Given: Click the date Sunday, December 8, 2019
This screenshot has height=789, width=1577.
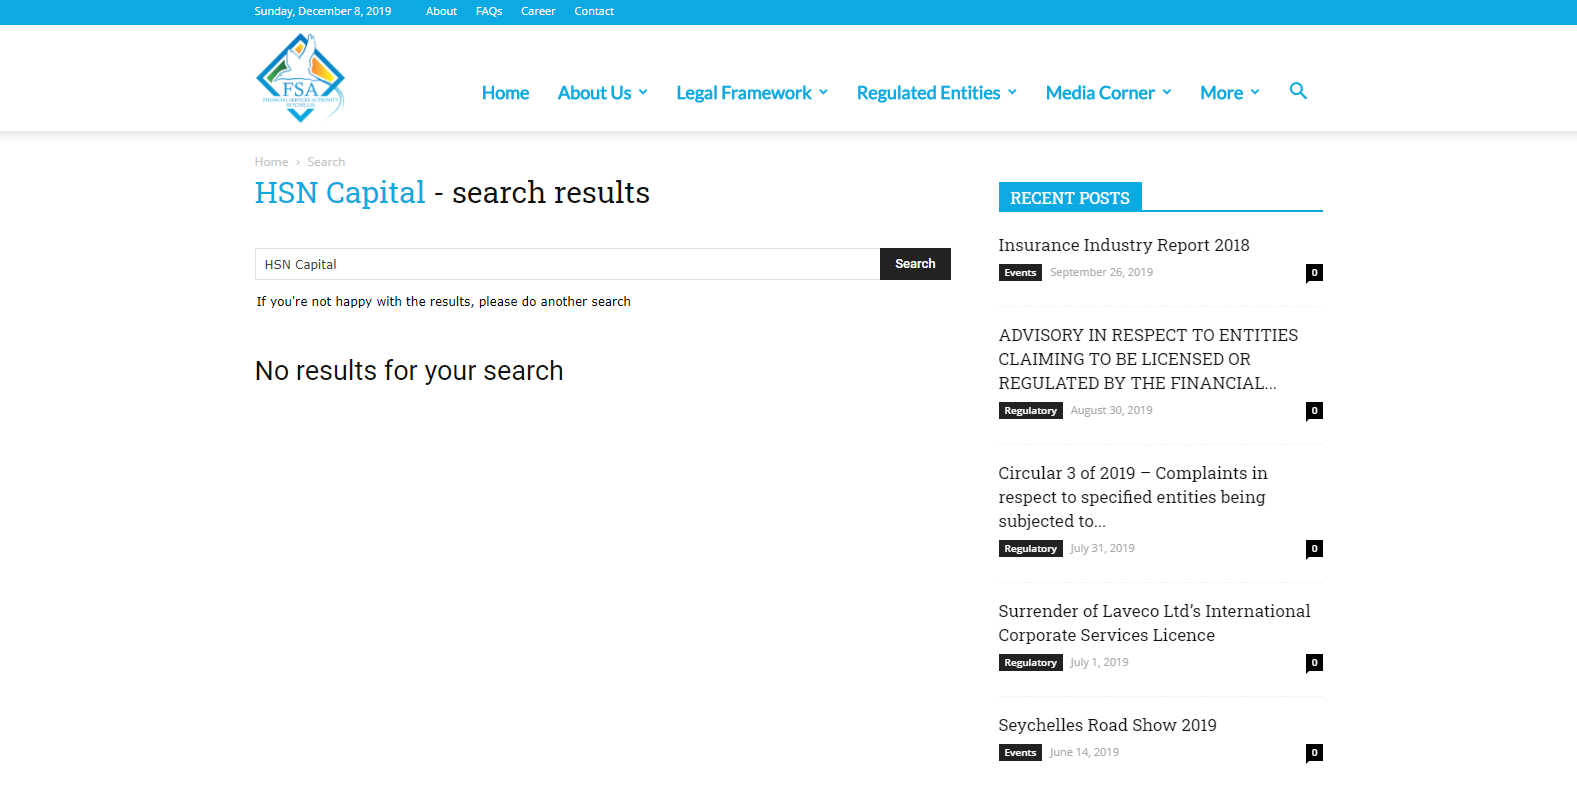Looking at the screenshot, I should click(x=323, y=11).
